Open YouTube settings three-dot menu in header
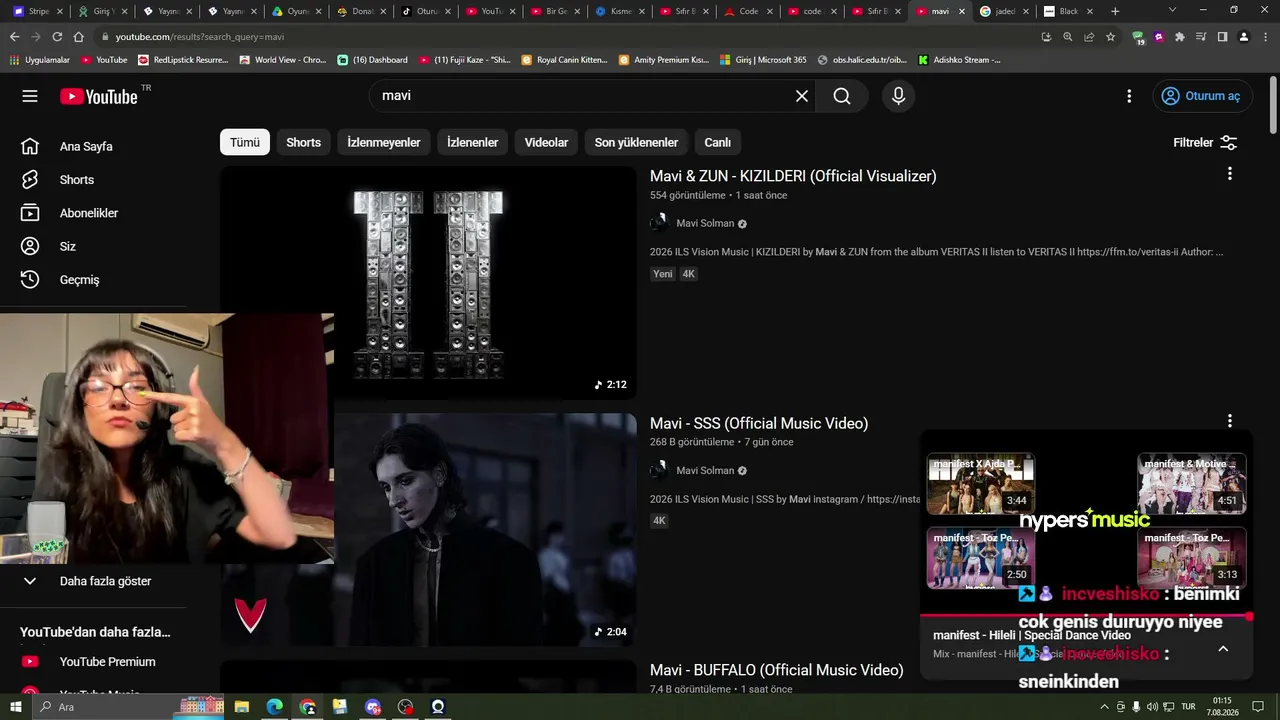This screenshot has height=720, width=1280. coord(1129,96)
